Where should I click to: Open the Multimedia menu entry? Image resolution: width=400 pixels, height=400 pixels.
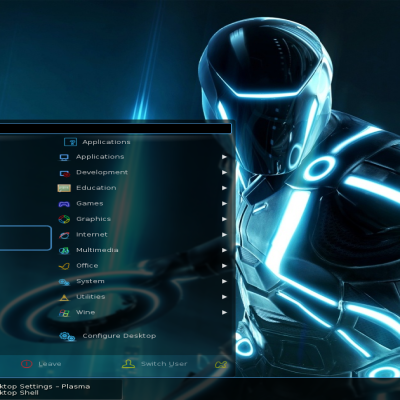tap(143, 250)
